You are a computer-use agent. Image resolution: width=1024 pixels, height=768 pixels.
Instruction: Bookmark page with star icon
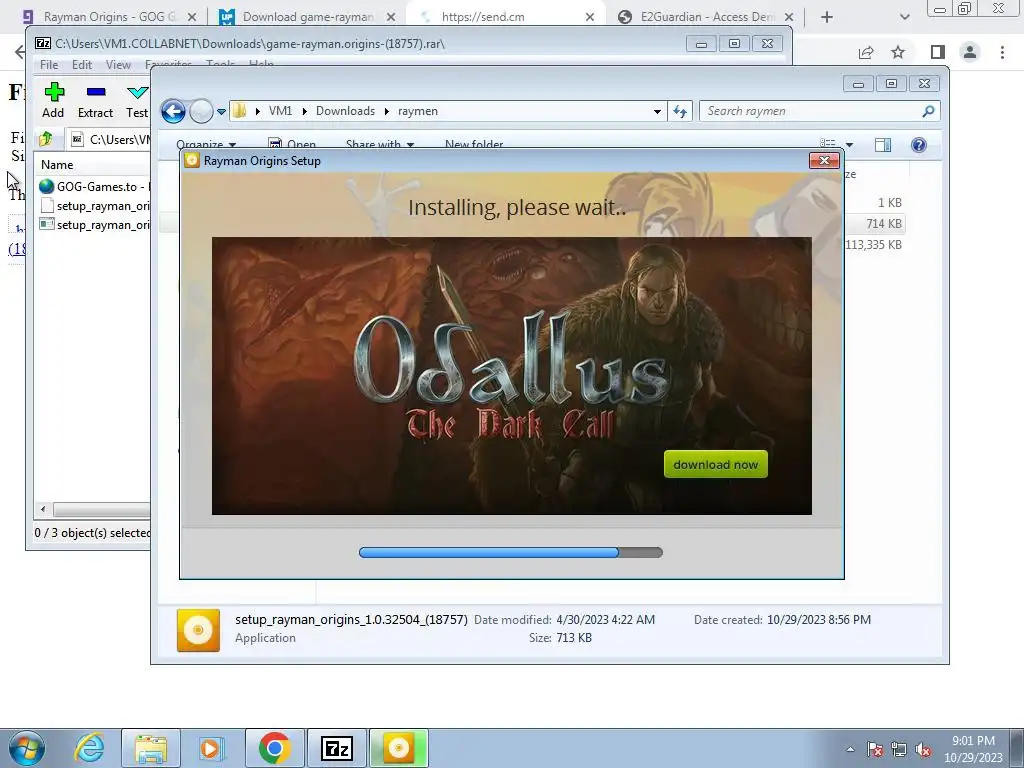click(898, 52)
